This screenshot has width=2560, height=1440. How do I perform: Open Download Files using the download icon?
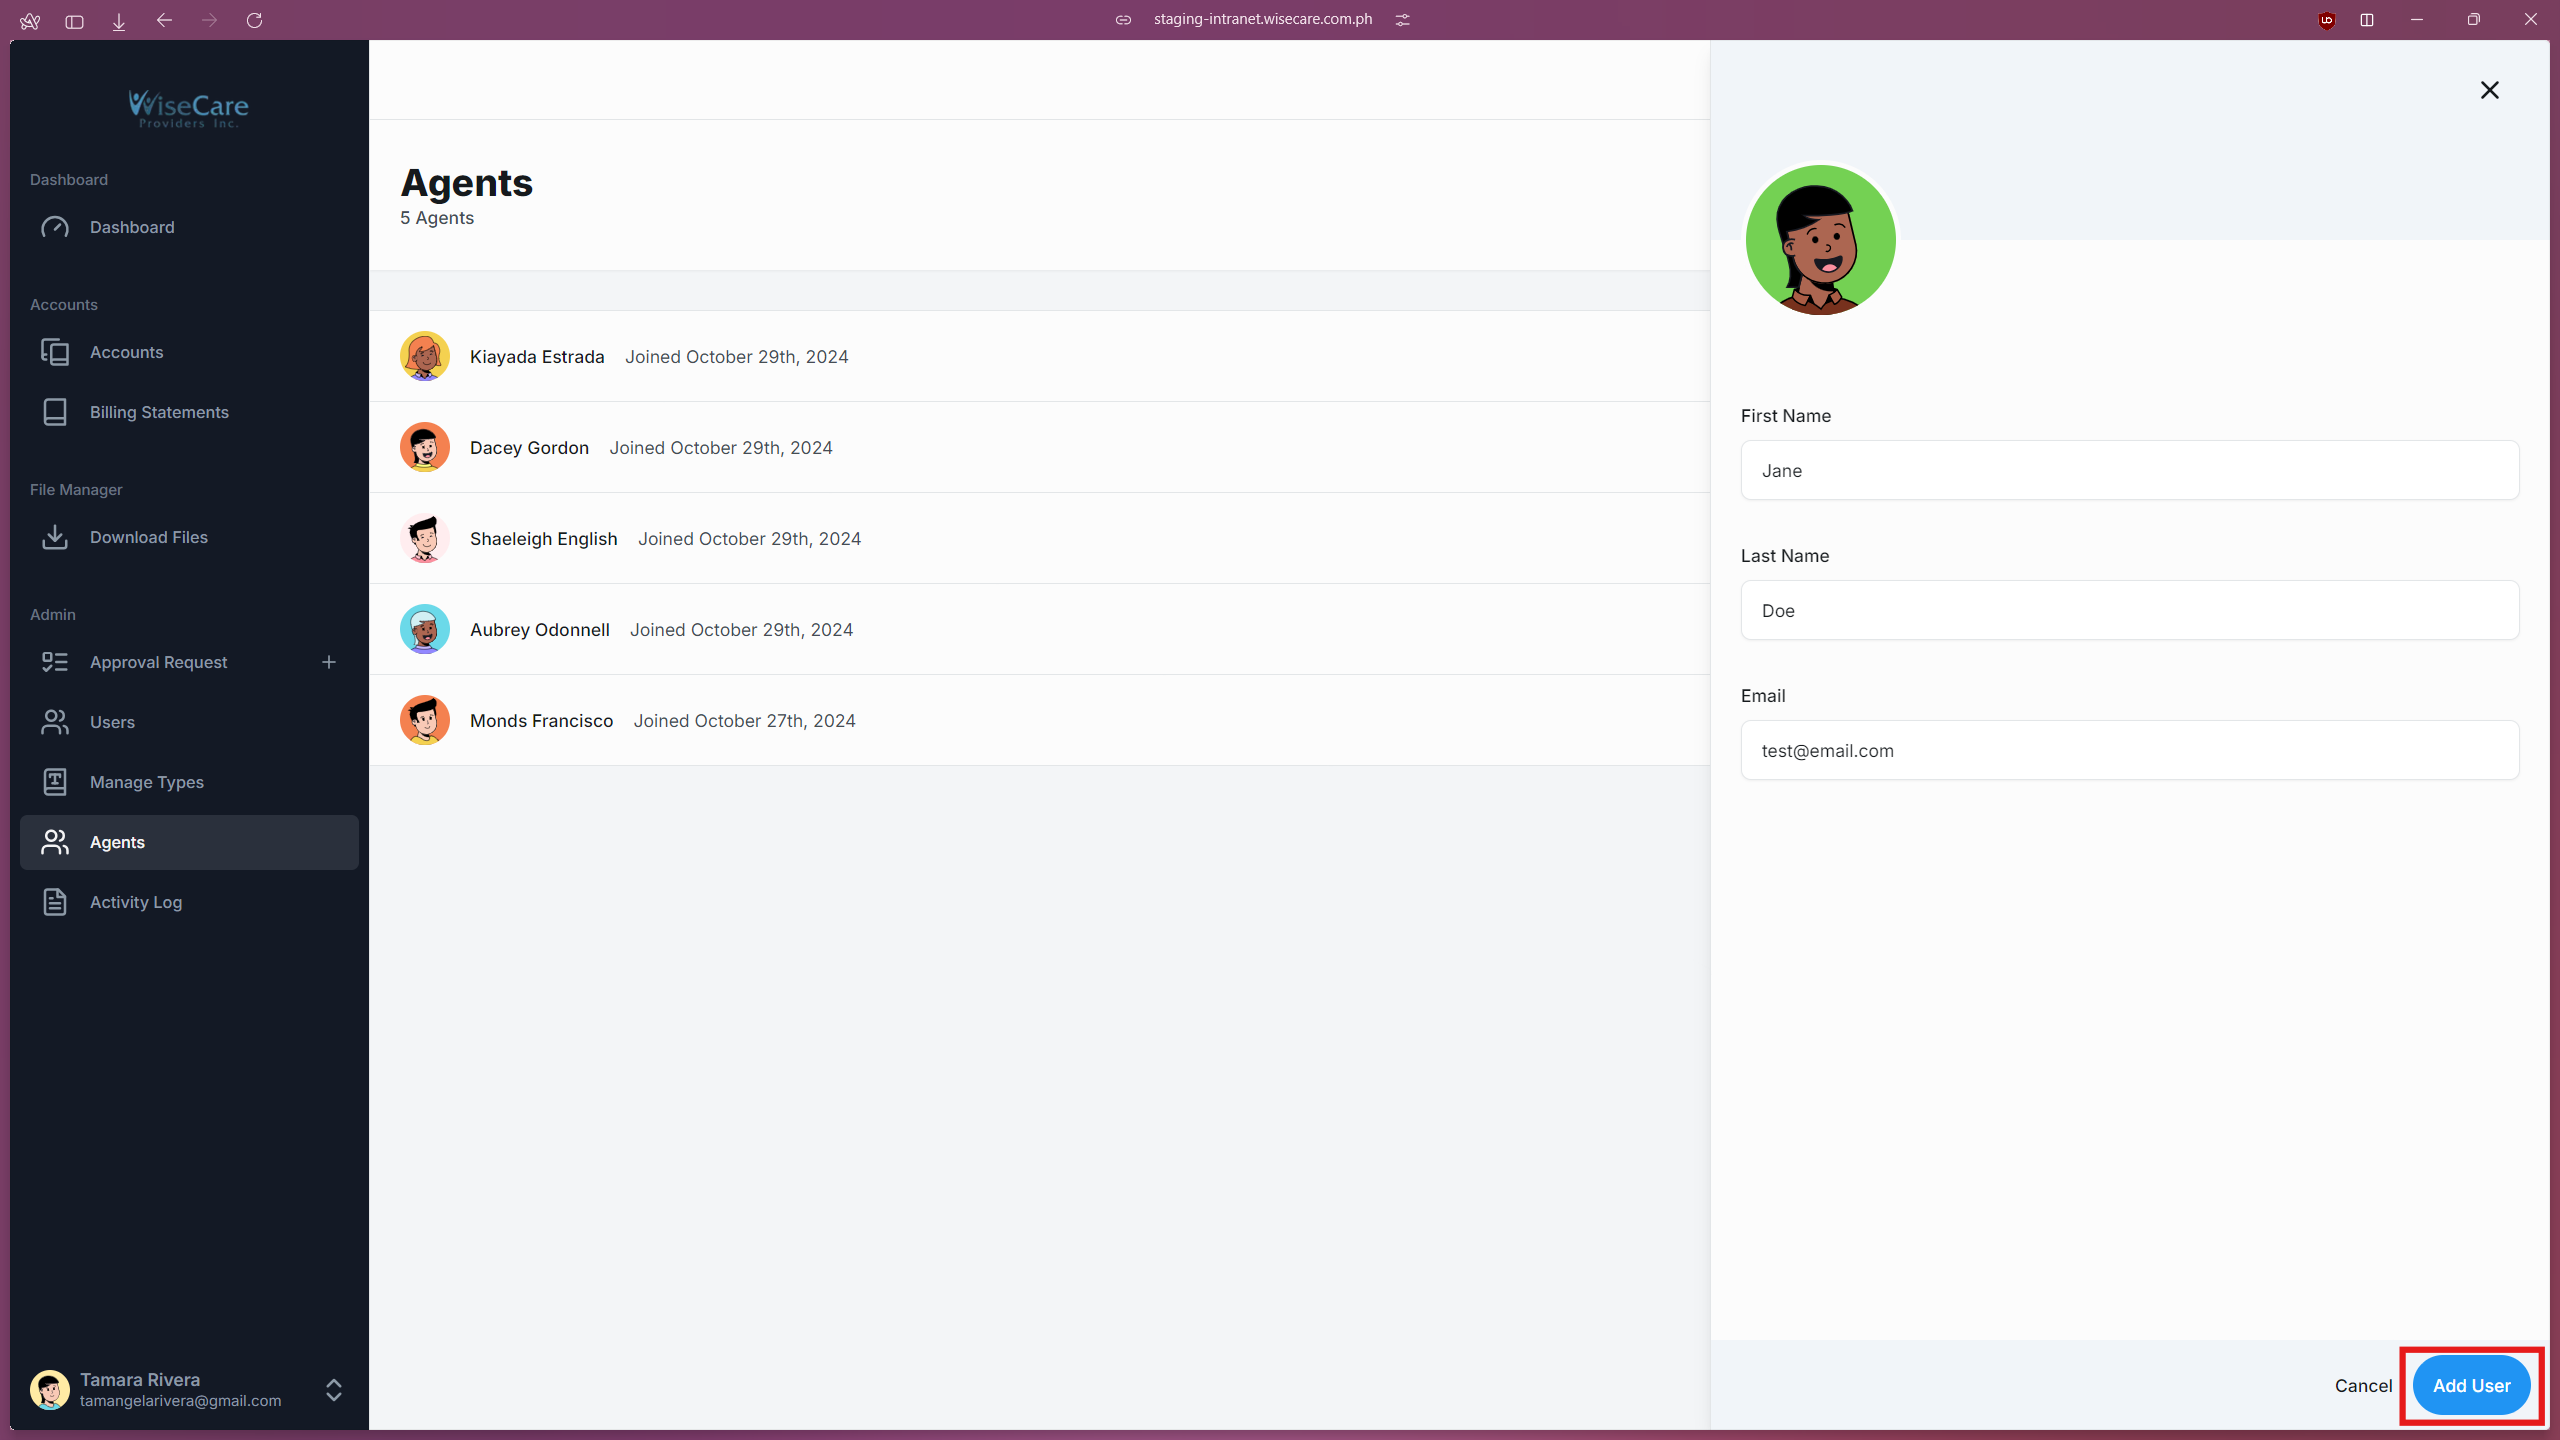click(56, 537)
